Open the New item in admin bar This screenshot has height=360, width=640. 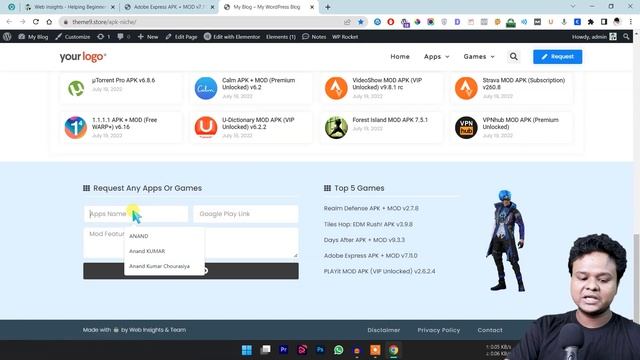(x=148, y=37)
